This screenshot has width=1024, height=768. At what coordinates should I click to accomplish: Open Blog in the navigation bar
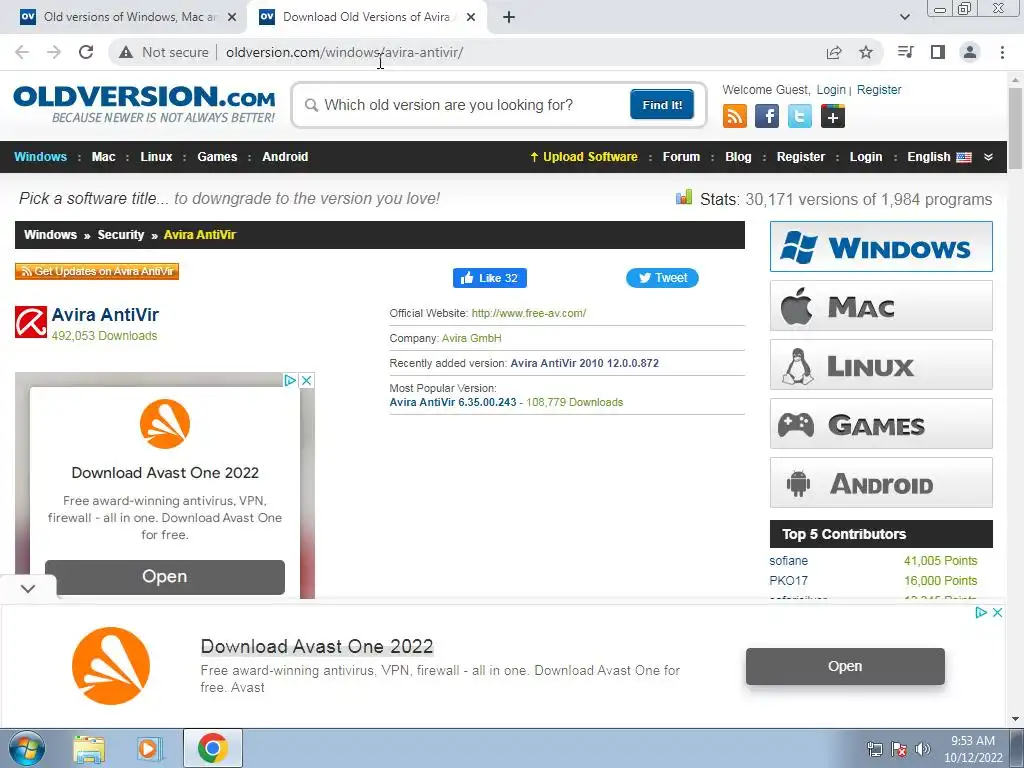coord(738,157)
